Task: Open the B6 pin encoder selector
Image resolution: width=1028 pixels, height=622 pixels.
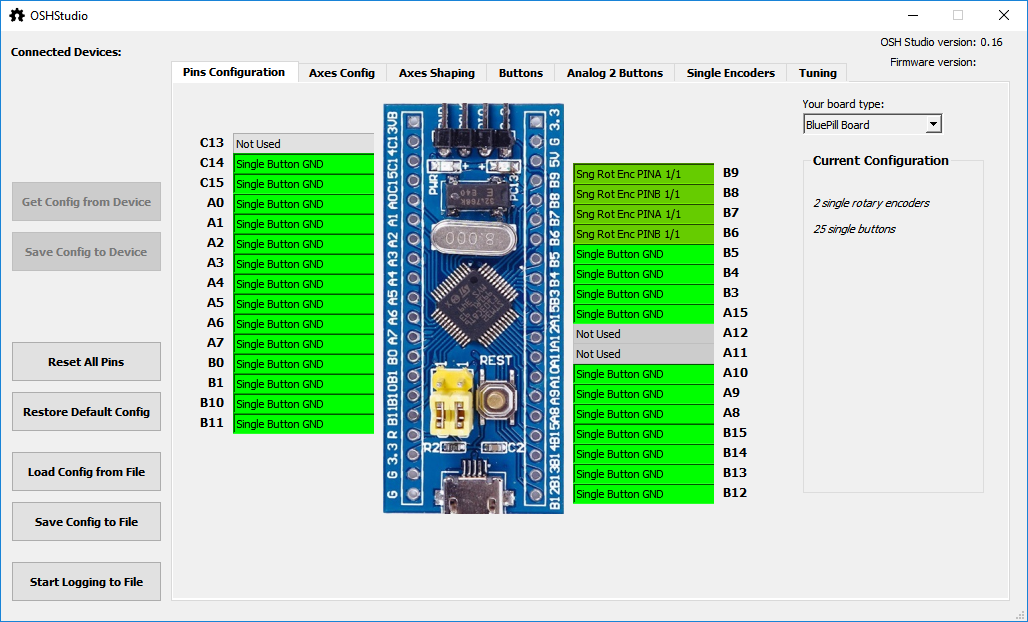Action: [x=643, y=234]
